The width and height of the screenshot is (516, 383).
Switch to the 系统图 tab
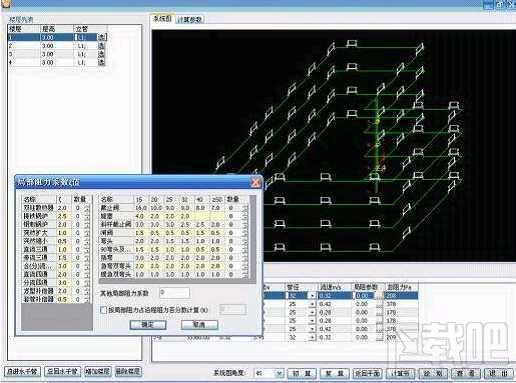[162, 19]
